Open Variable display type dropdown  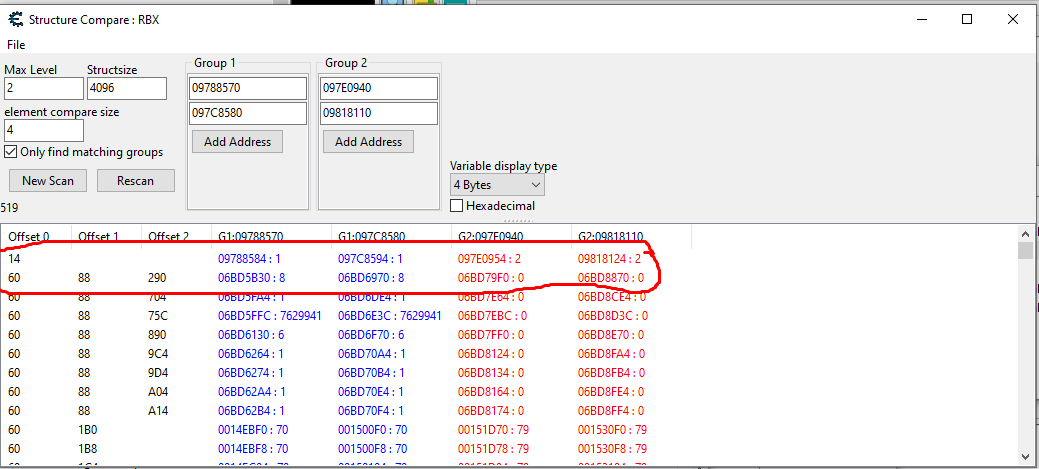click(x=497, y=184)
